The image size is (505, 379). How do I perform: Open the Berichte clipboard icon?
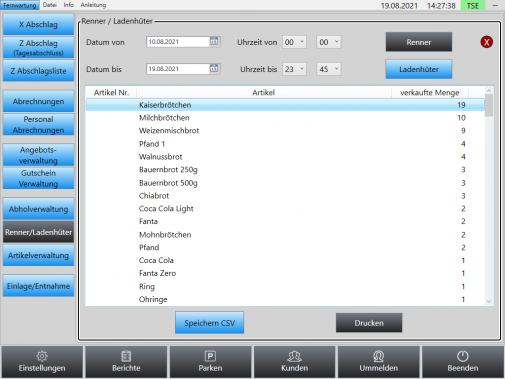click(126, 356)
